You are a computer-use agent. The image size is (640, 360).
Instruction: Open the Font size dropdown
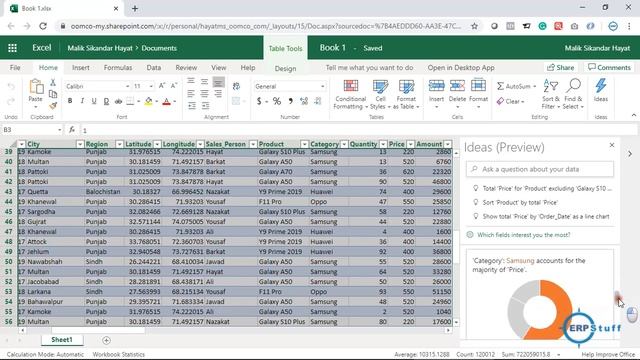(151, 86)
